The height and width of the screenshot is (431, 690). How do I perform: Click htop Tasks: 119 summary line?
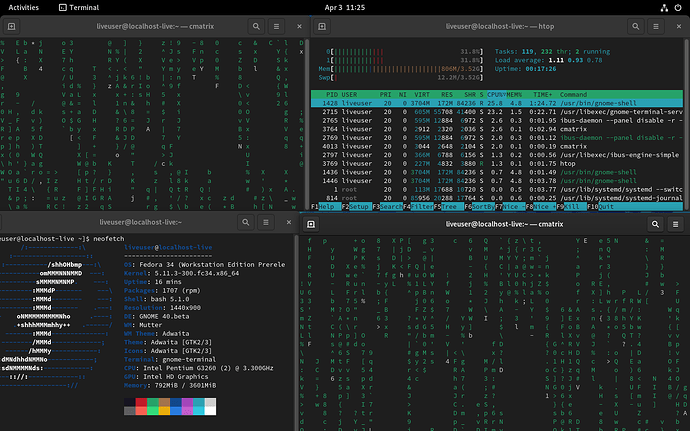coord(552,52)
